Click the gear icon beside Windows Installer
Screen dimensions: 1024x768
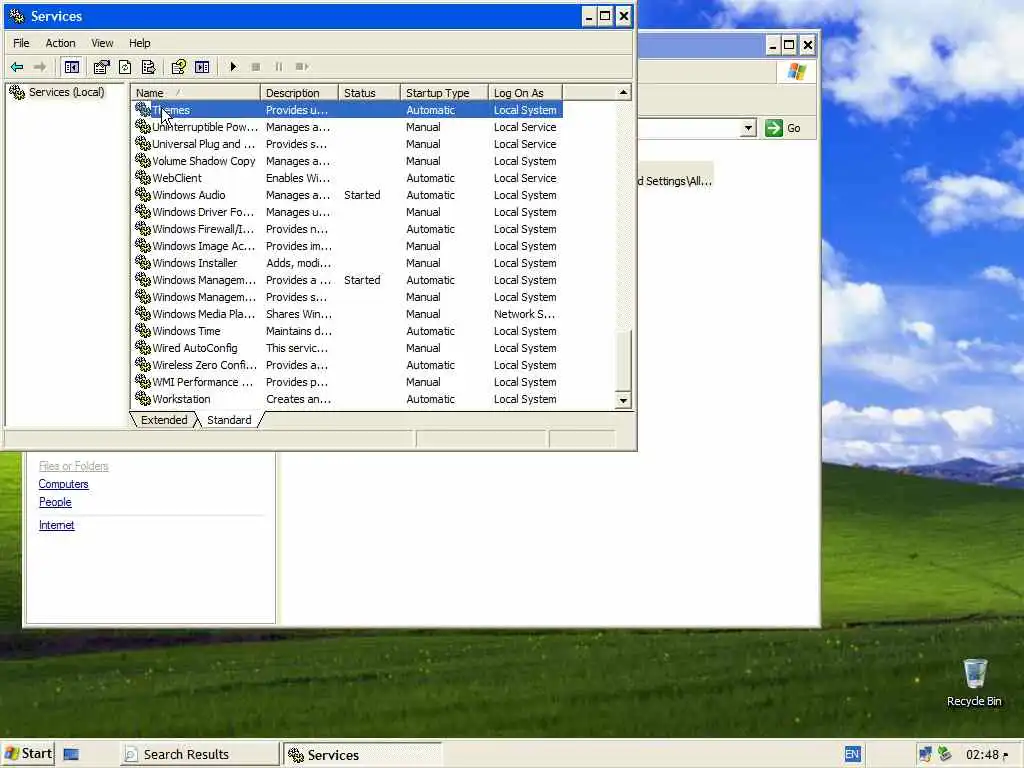coord(142,262)
